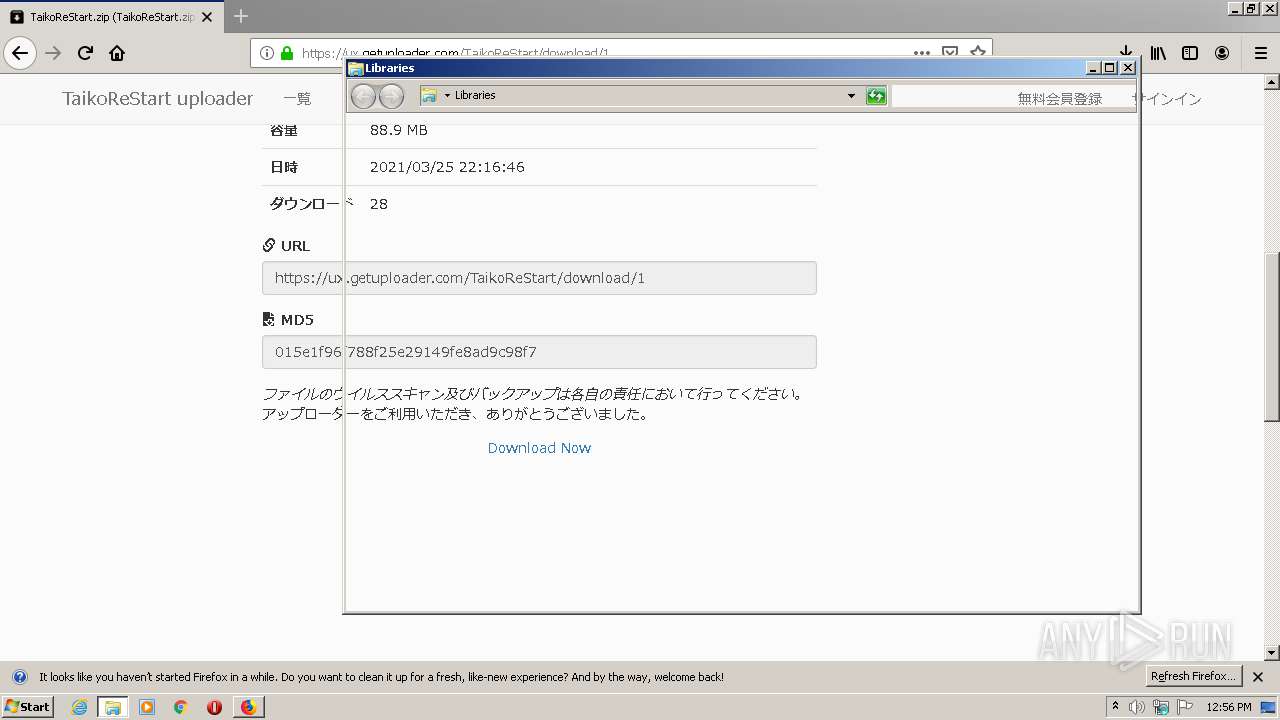The width and height of the screenshot is (1280, 720).
Task: Click the download count value 28
Action: pyautogui.click(x=378, y=204)
